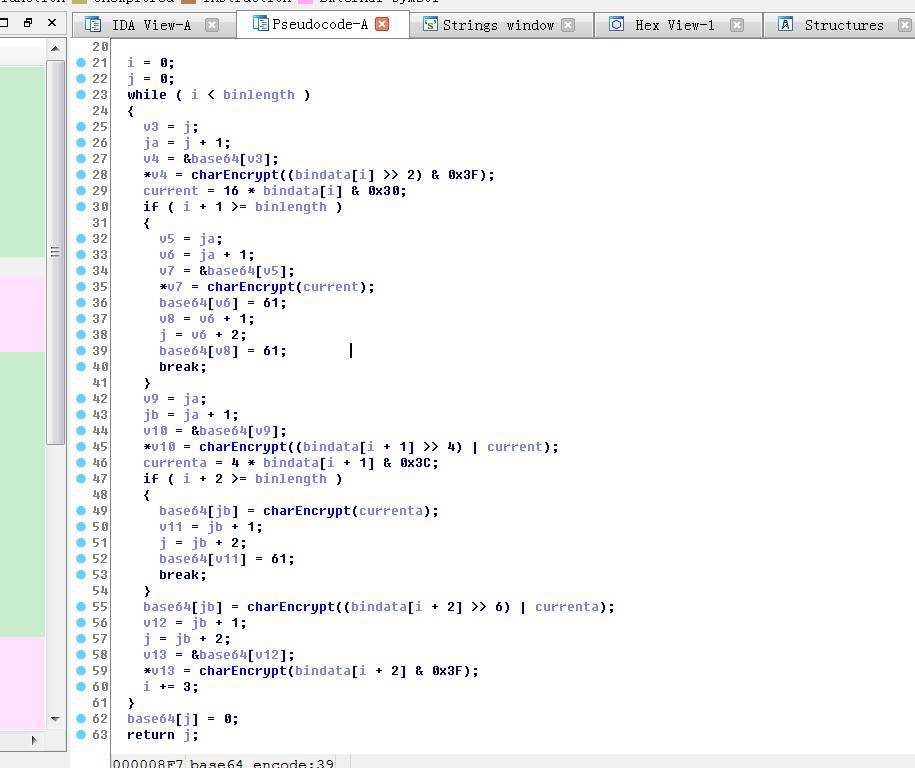This screenshot has height=768, width=915.
Task: Click the Pseudocode-A tab icon
Action: (260, 23)
